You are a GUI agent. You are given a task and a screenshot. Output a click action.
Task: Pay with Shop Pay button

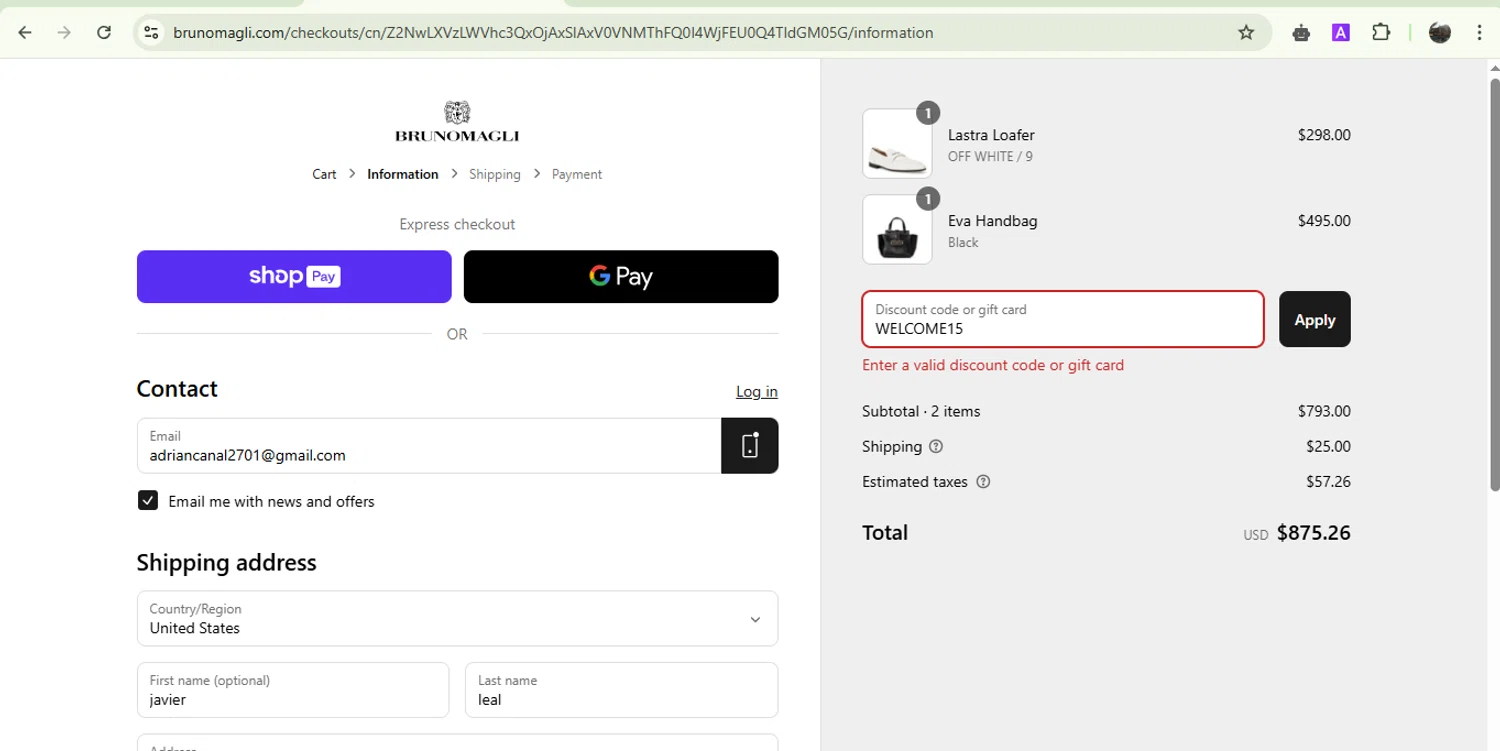click(x=294, y=276)
